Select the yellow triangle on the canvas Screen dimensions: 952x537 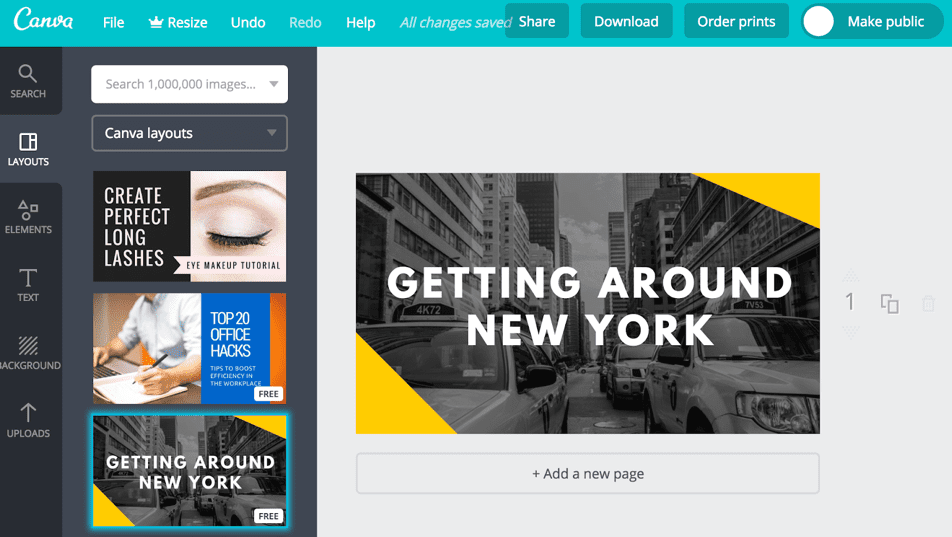390,395
